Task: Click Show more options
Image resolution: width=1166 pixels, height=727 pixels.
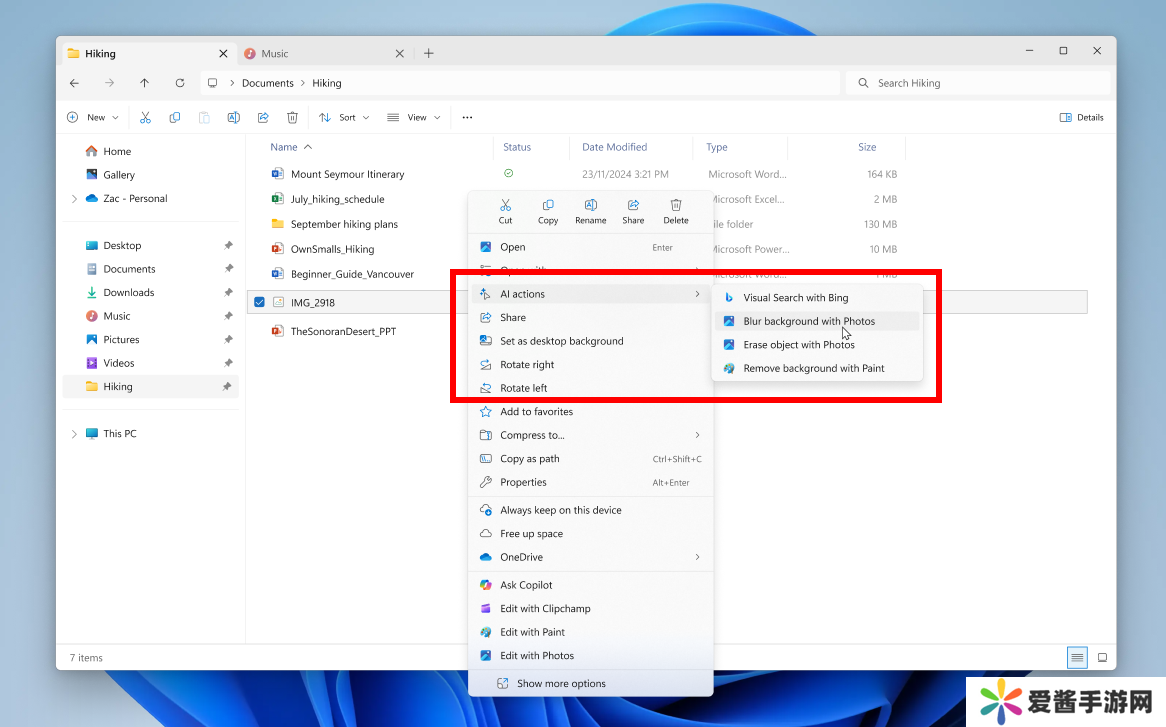Action: pos(561,684)
